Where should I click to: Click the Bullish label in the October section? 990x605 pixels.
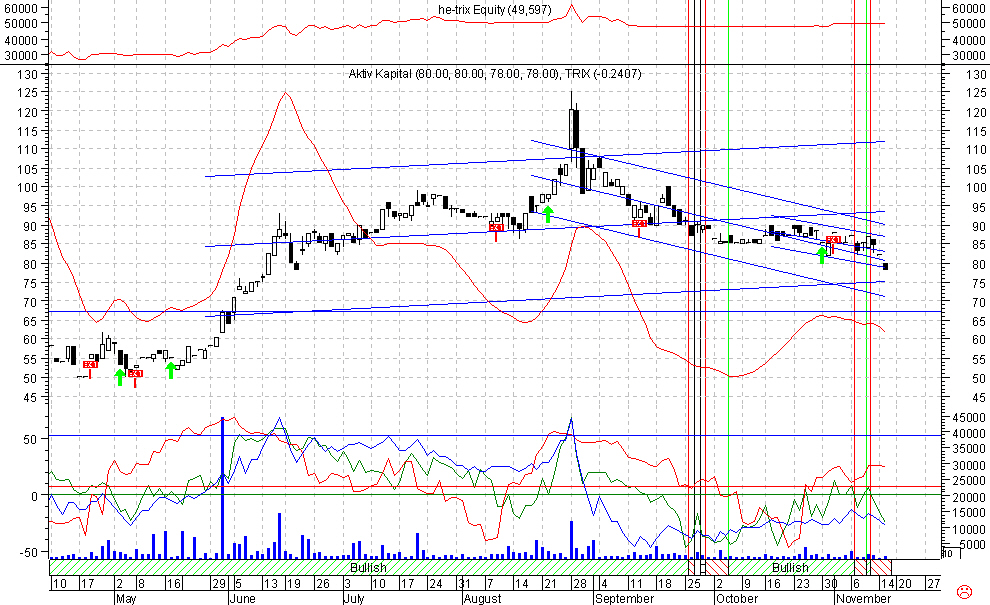click(x=789, y=567)
